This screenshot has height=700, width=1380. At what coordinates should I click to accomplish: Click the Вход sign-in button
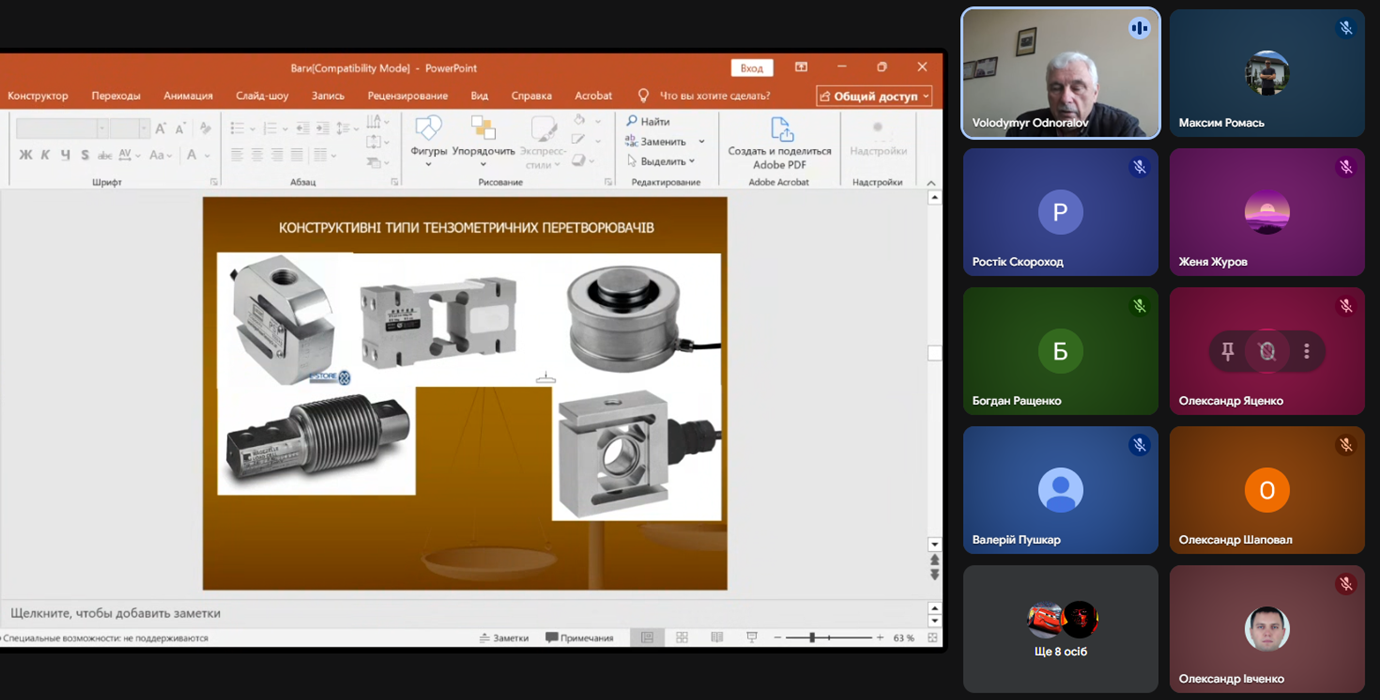pyautogui.click(x=751, y=68)
